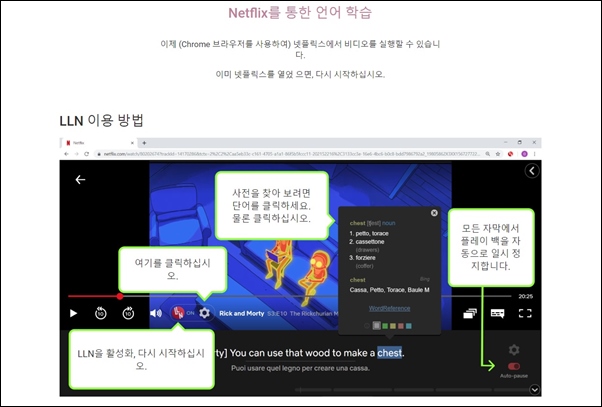Image resolution: width=602 pixels, height=407 pixels.
Task: Bookmark the page with star icon
Action: coord(498,154)
